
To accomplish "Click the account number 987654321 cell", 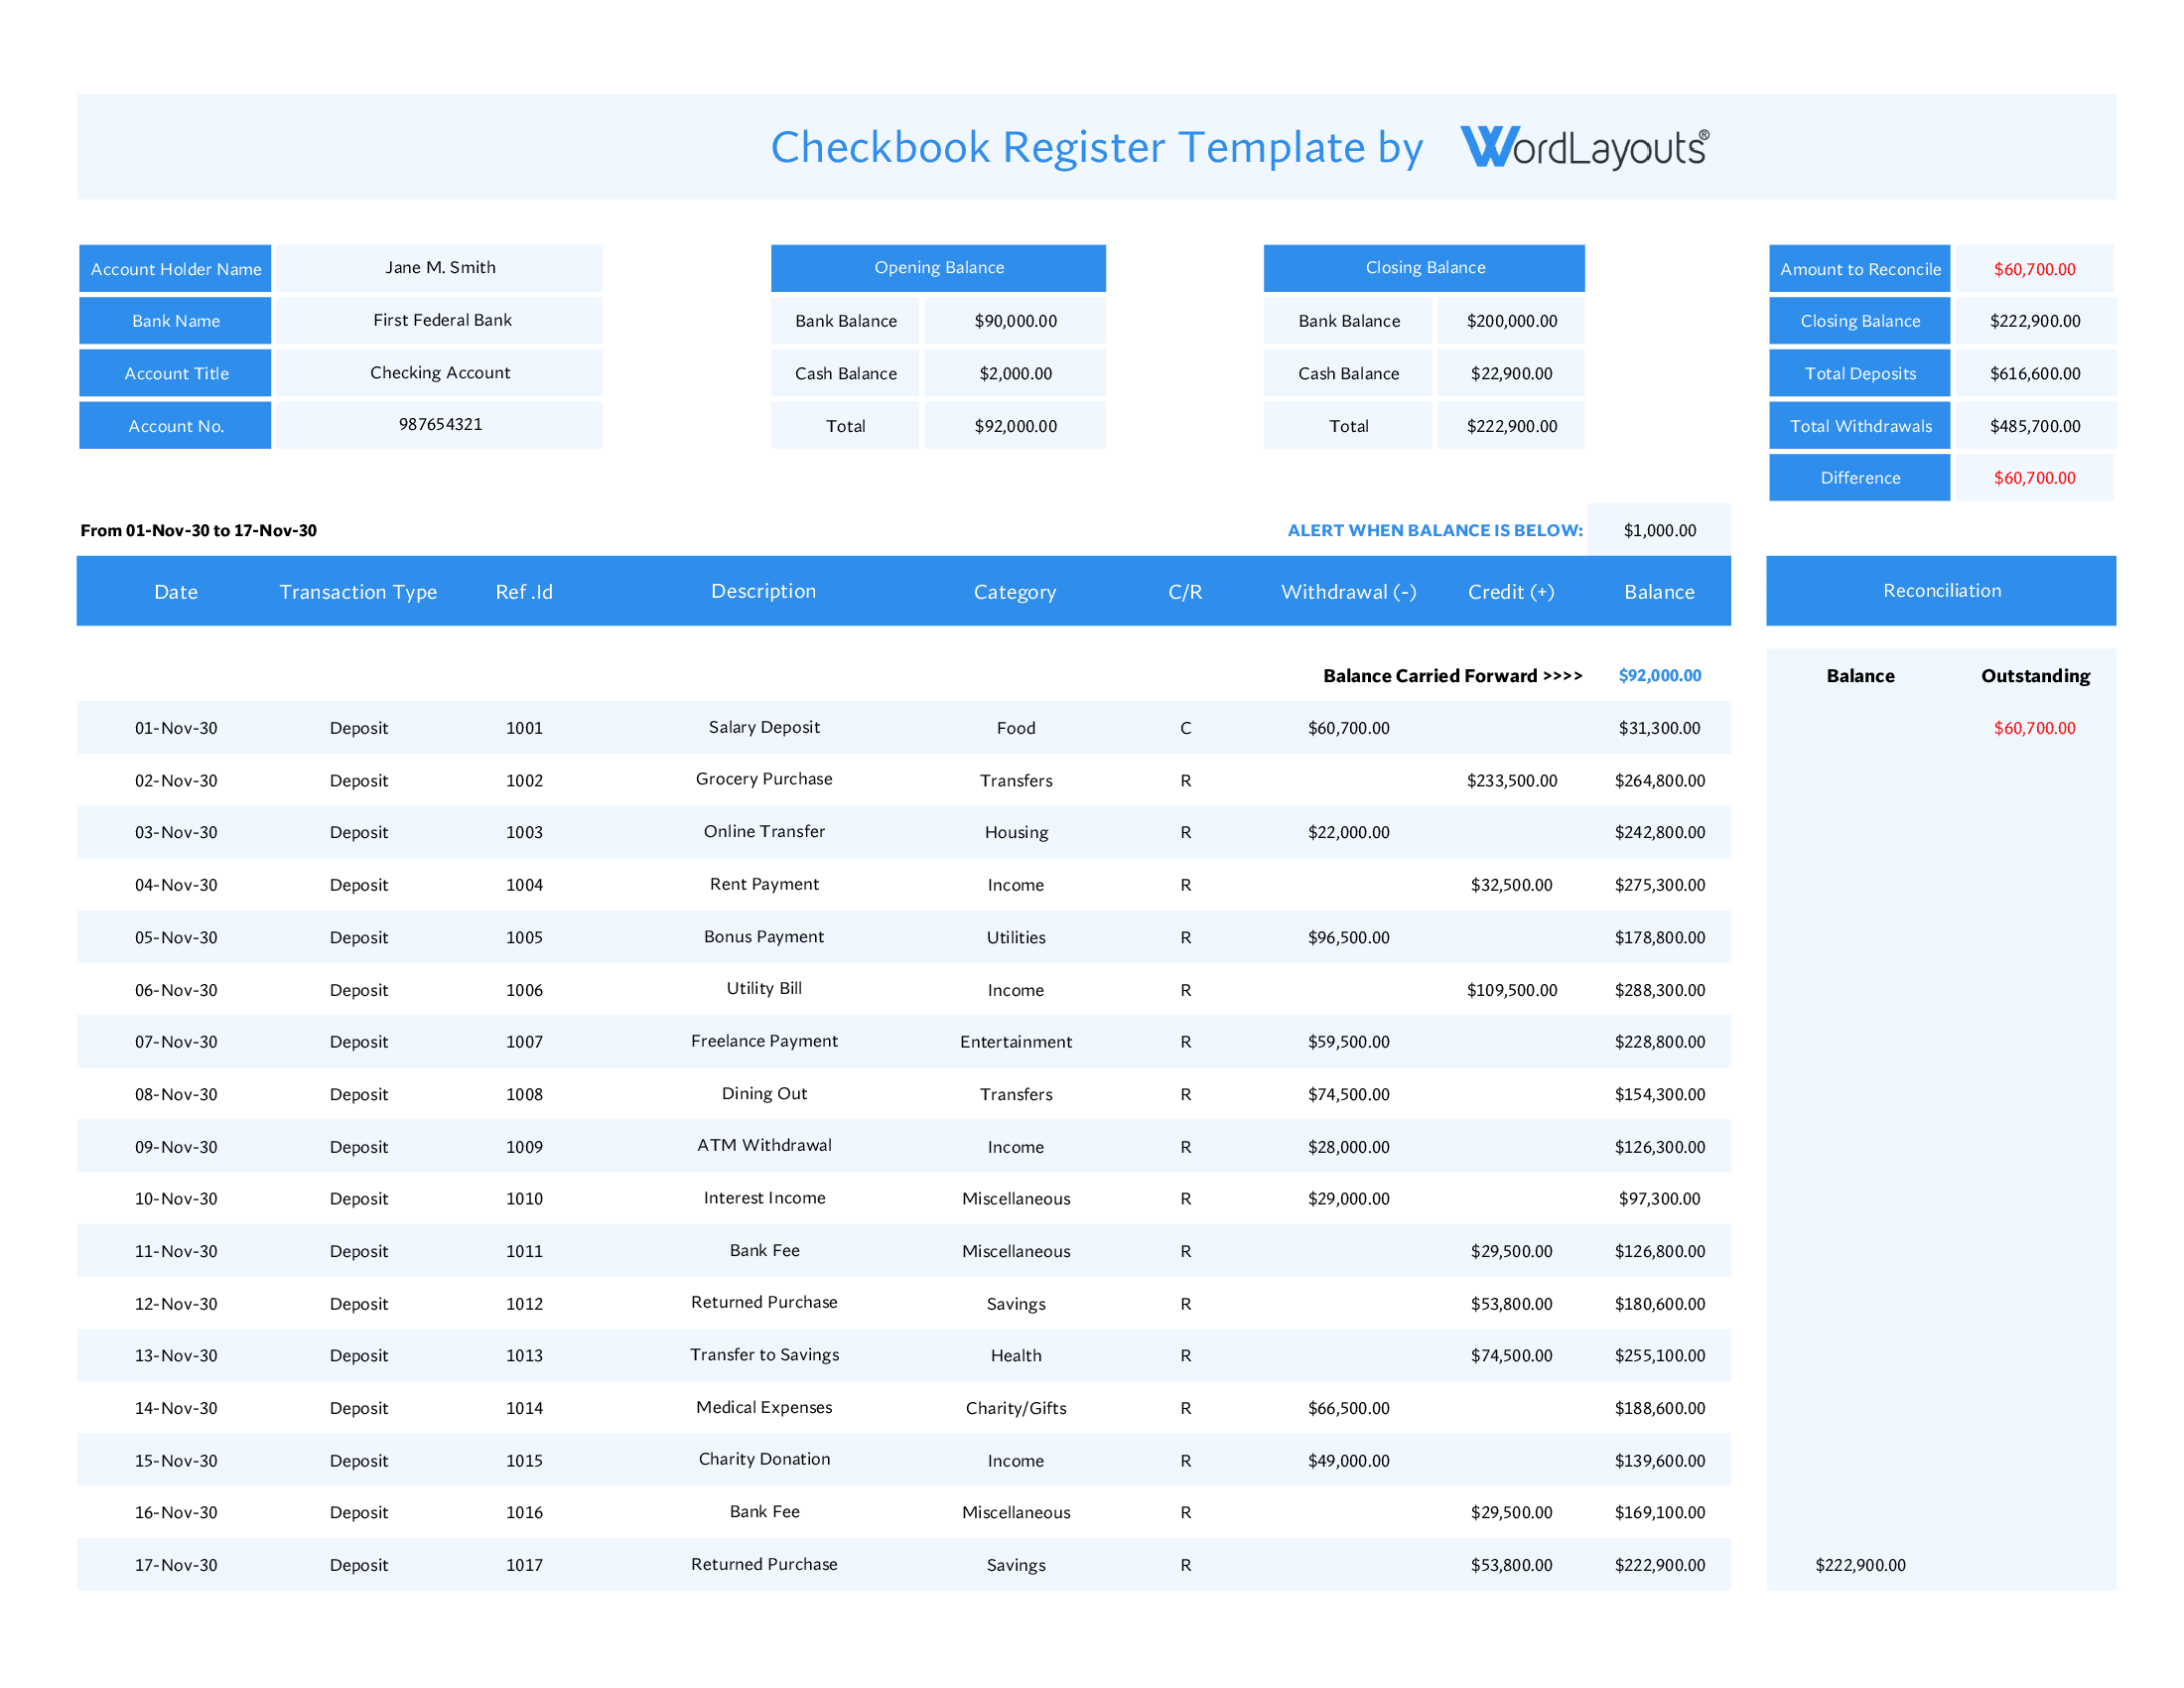I will click(x=440, y=424).
